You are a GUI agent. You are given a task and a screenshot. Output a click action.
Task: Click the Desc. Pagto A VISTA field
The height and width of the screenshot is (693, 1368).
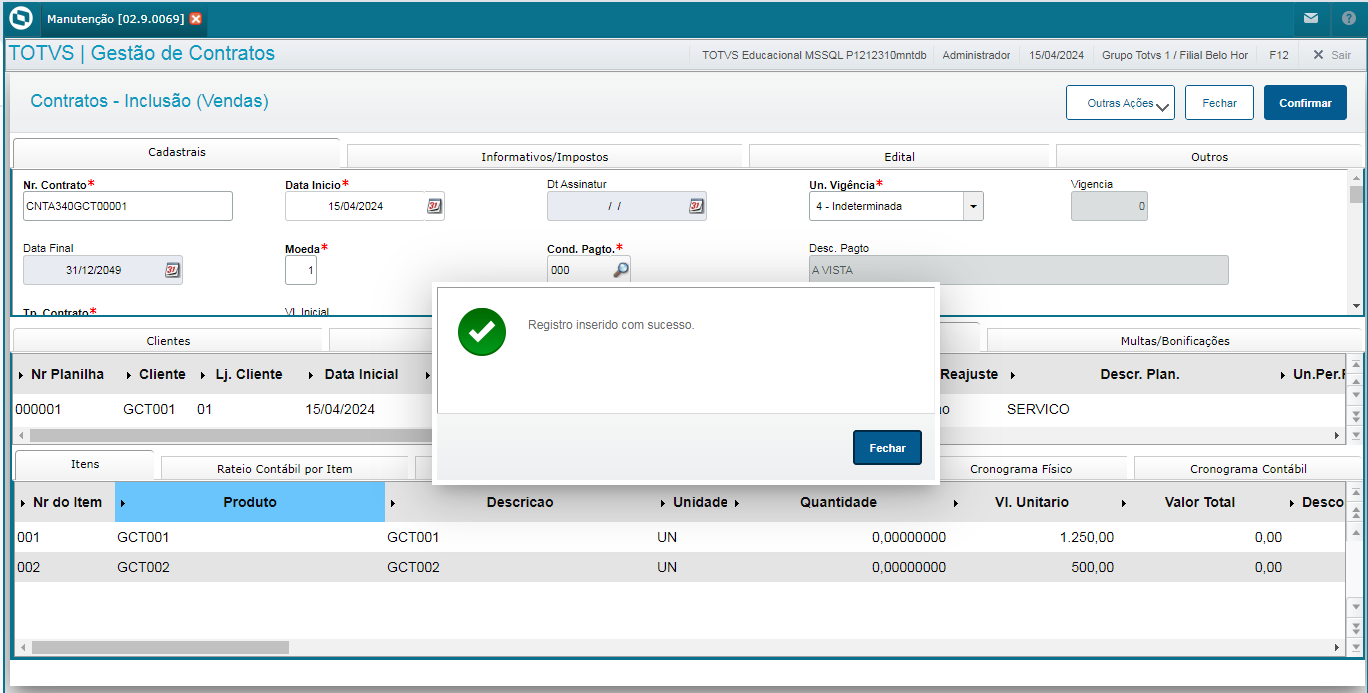coord(1018,270)
